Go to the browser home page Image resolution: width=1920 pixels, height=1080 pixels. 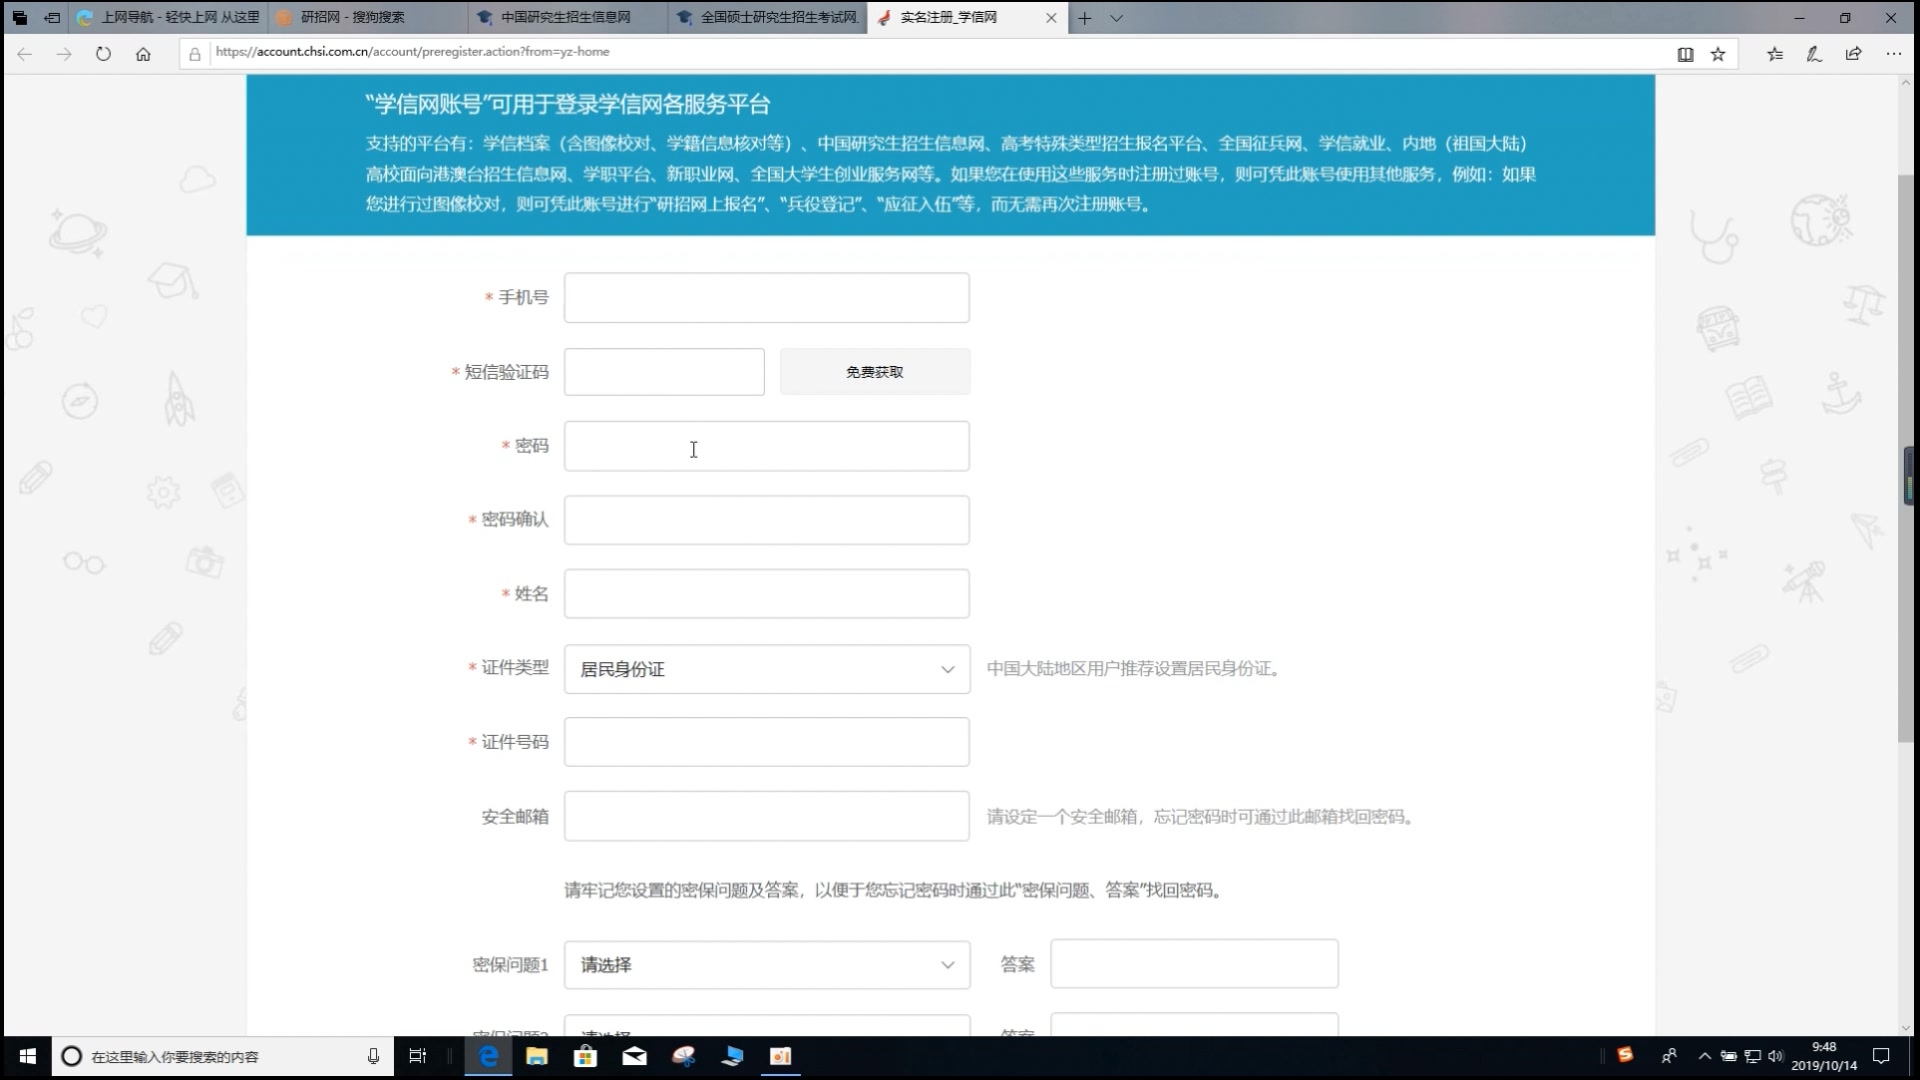[x=143, y=54]
